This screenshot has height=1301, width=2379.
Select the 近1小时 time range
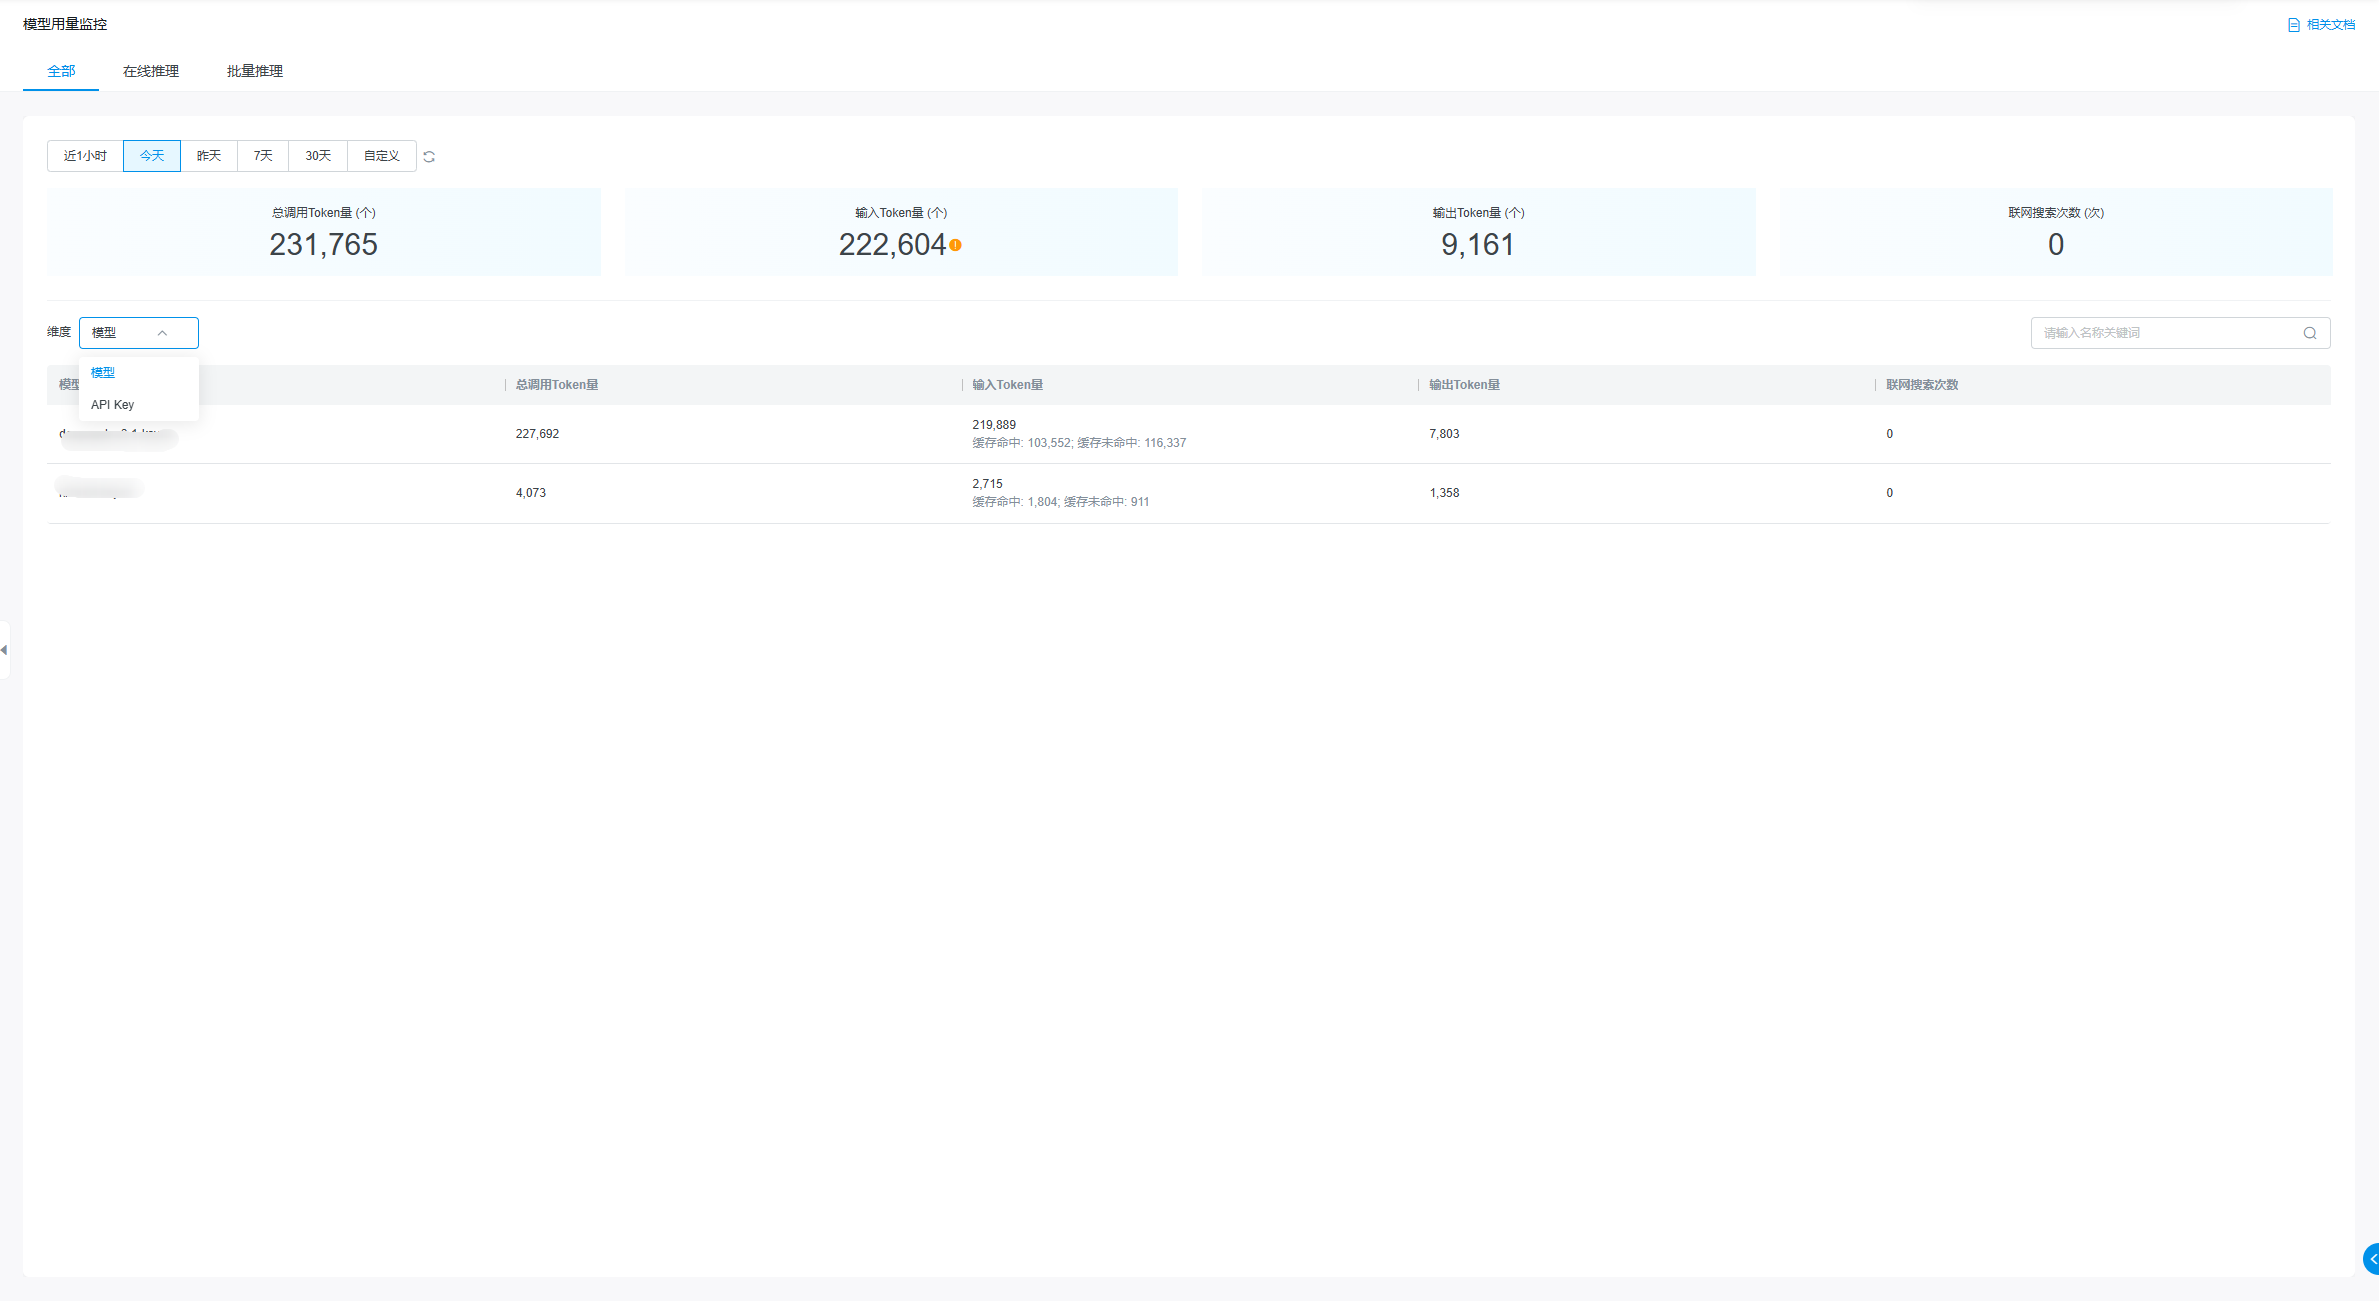(85, 156)
